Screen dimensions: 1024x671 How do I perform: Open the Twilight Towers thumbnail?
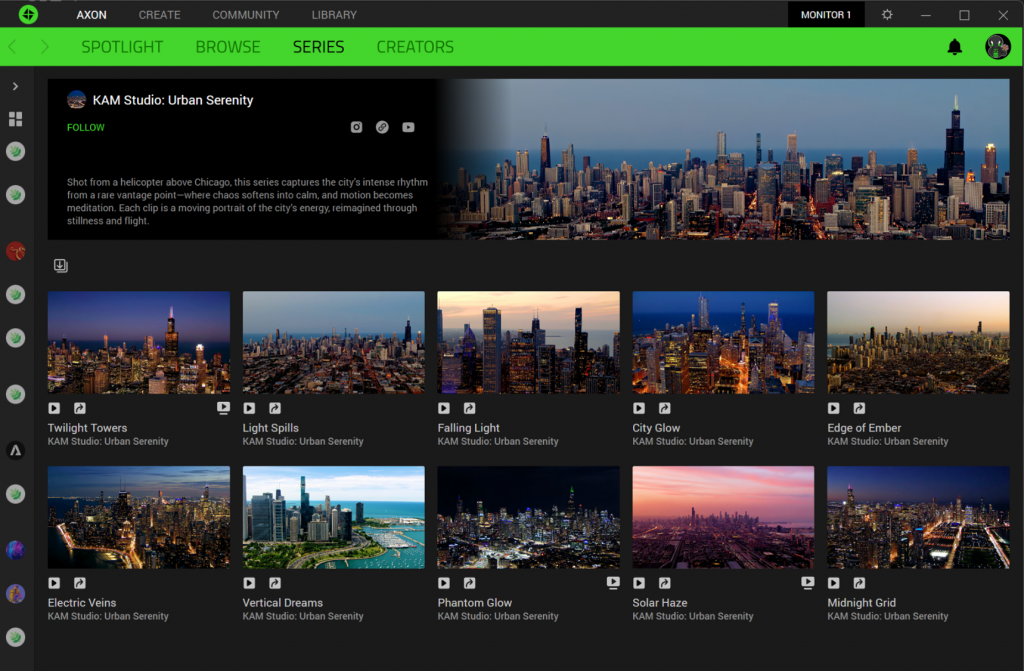pos(138,342)
